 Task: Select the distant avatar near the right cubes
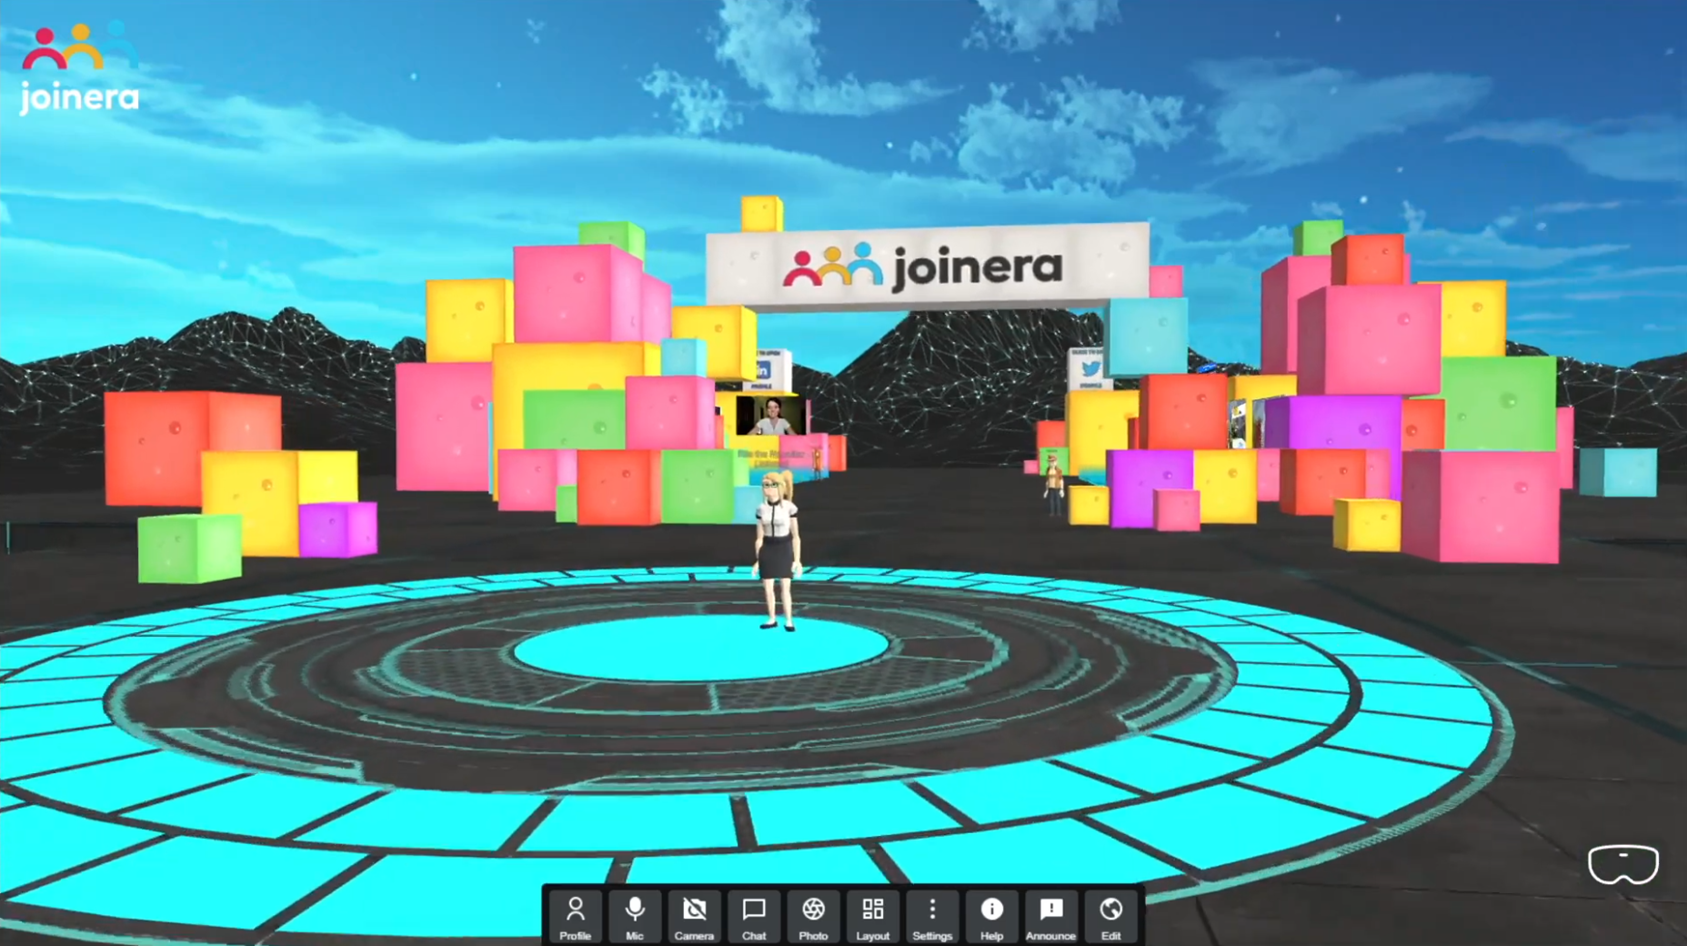point(1052,483)
